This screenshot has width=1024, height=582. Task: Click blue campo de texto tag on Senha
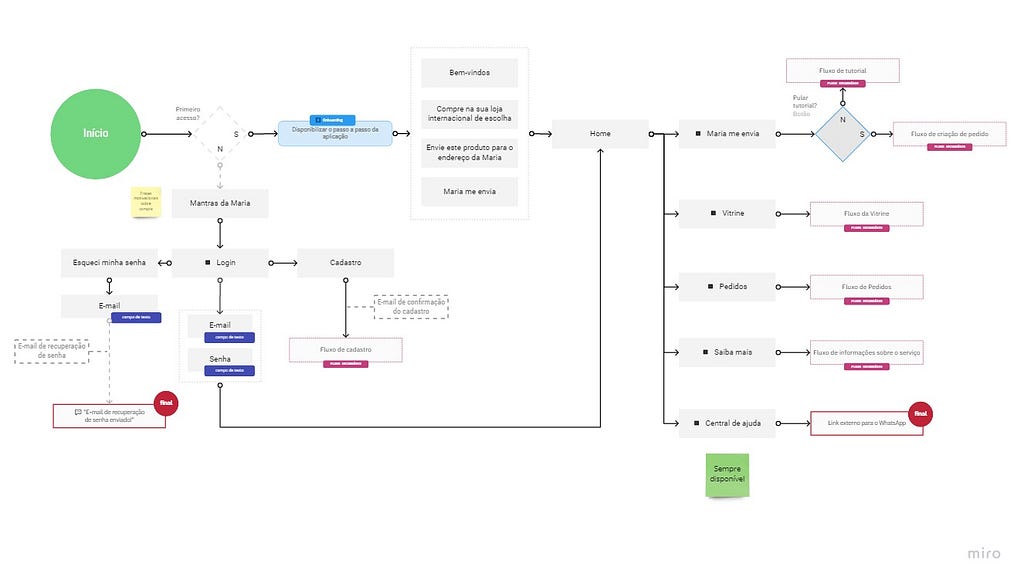tap(229, 371)
